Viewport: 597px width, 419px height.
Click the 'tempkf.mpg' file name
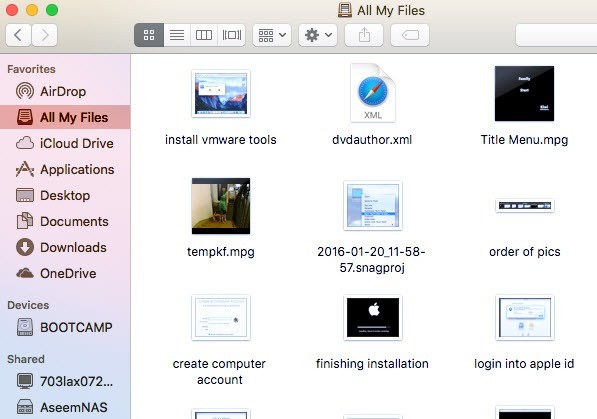[221, 252]
